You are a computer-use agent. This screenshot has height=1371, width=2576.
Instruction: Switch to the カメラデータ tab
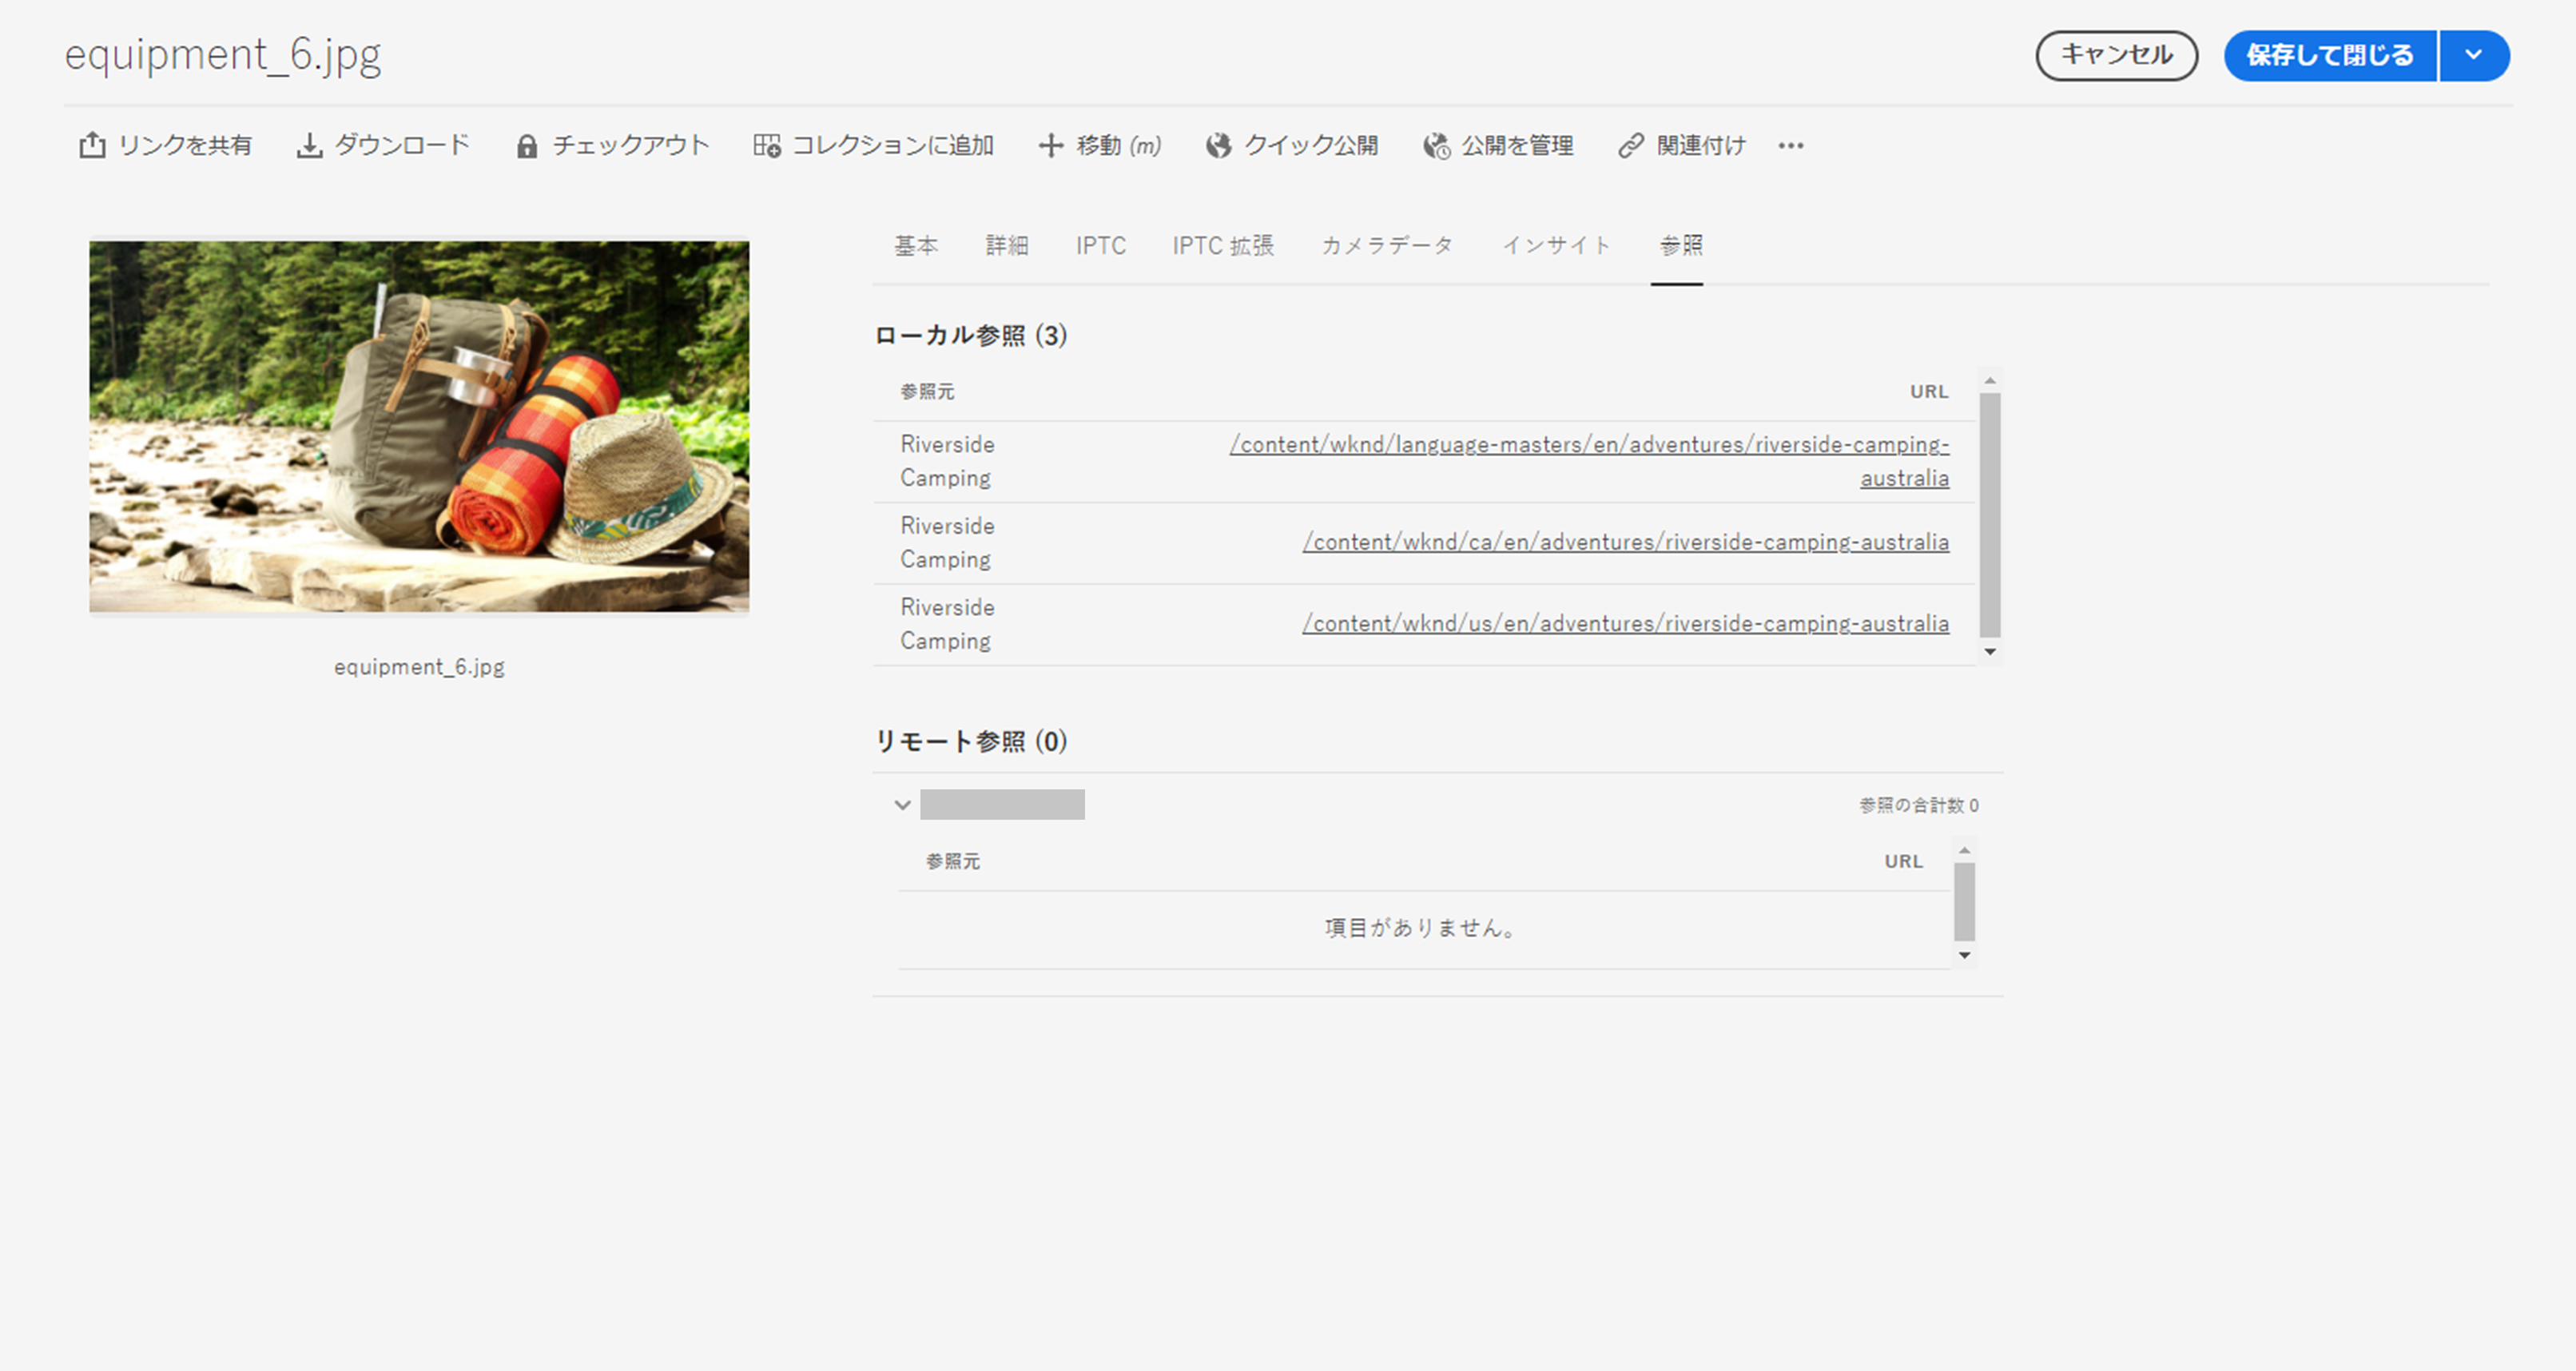(1386, 246)
